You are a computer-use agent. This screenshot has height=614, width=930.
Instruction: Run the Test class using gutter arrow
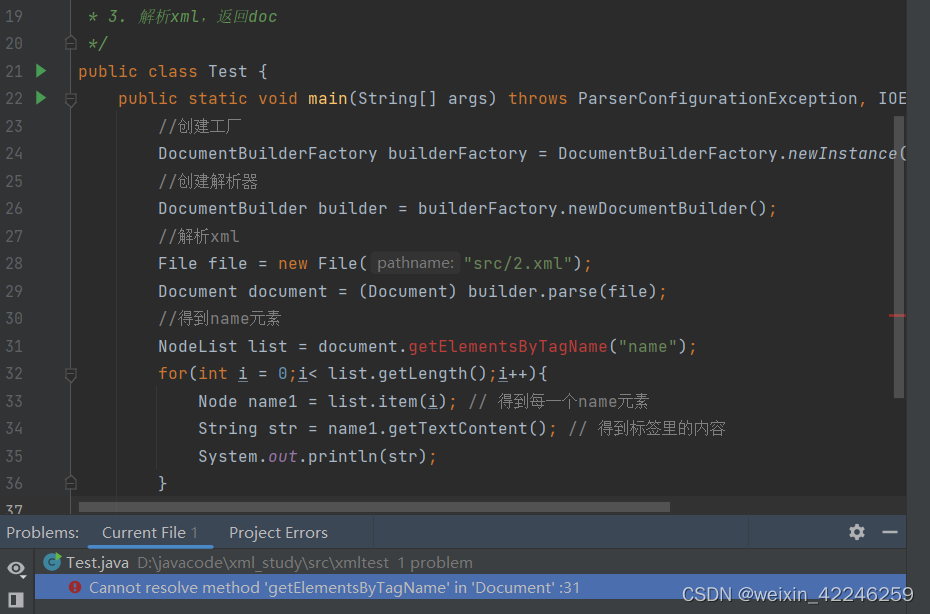41,71
